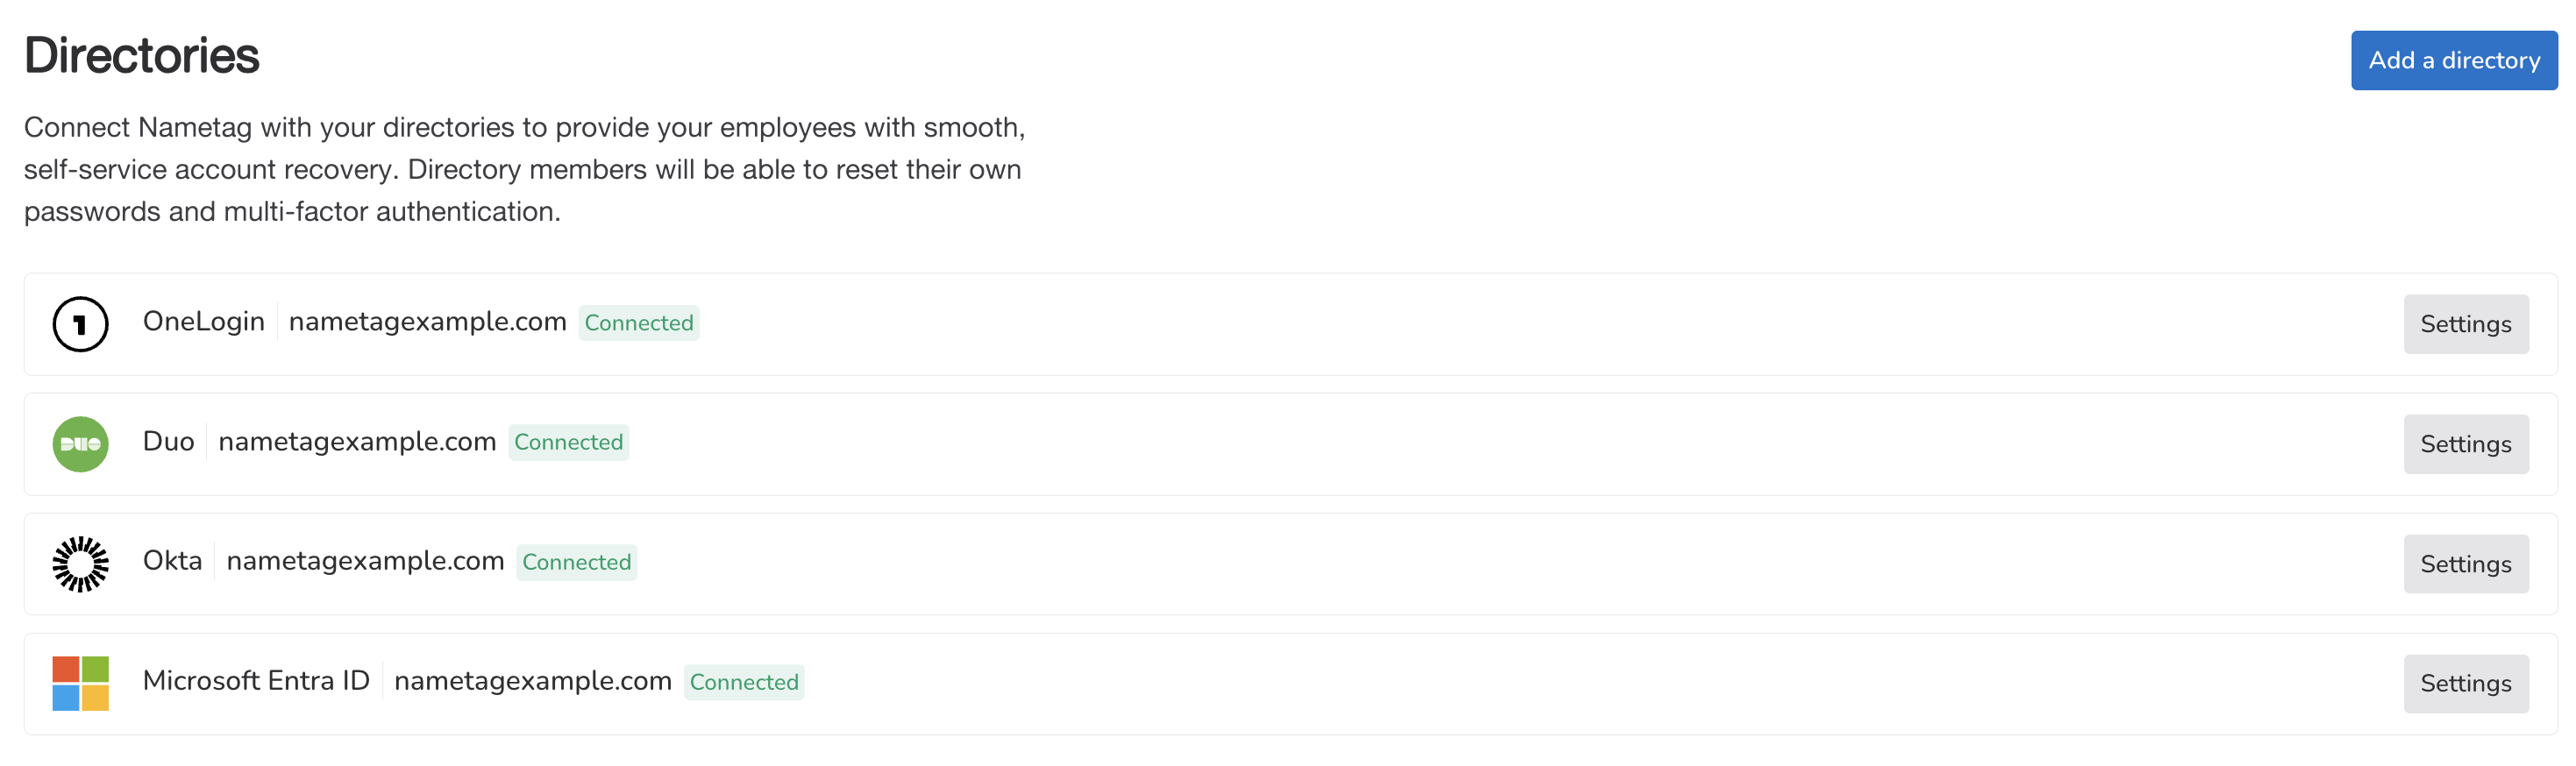Click the Microsoft Entra ID logo
The height and width of the screenshot is (766, 2576).
point(80,683)
